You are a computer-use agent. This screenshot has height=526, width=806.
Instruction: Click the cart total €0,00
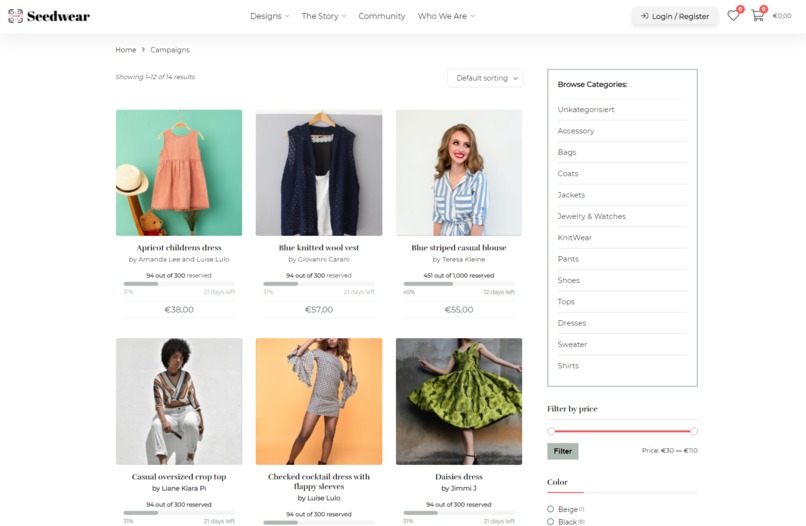(x=782, y=16)
